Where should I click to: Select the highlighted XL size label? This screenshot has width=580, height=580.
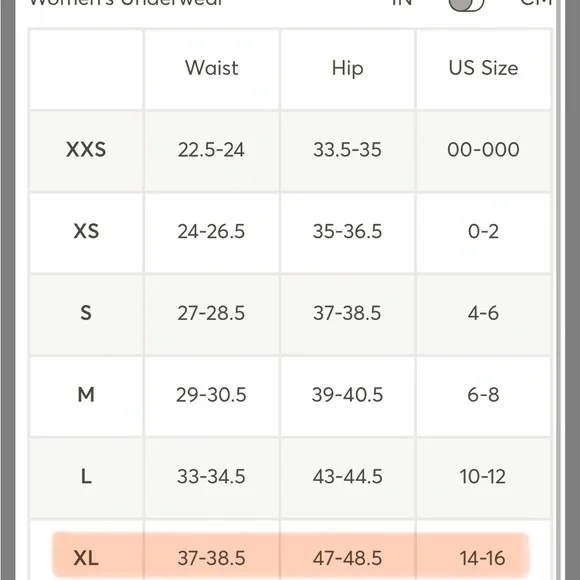tap(86, 558)
